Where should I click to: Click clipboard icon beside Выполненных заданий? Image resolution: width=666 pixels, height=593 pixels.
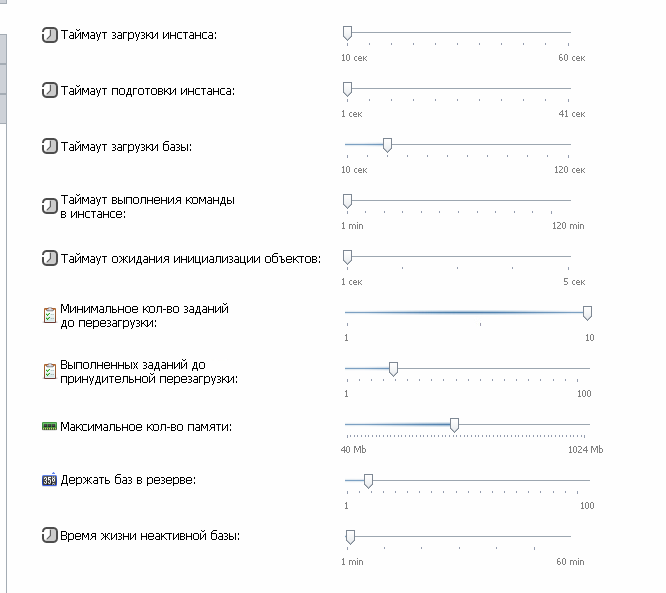pyautogui.click(x=50, y=371)
